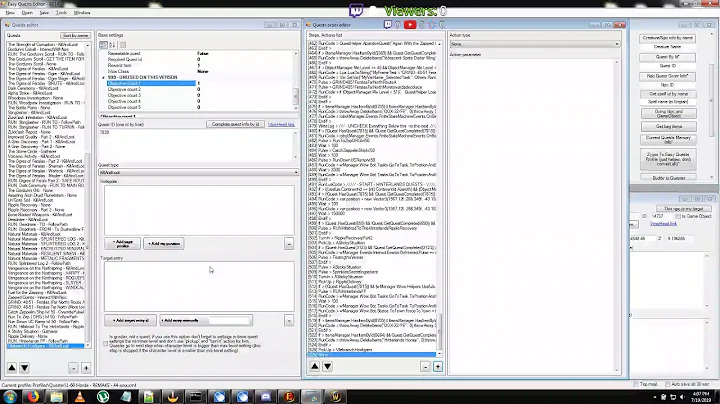Collapse the 999 - UNUSED ON THIS VERSION group

[103, 78]
